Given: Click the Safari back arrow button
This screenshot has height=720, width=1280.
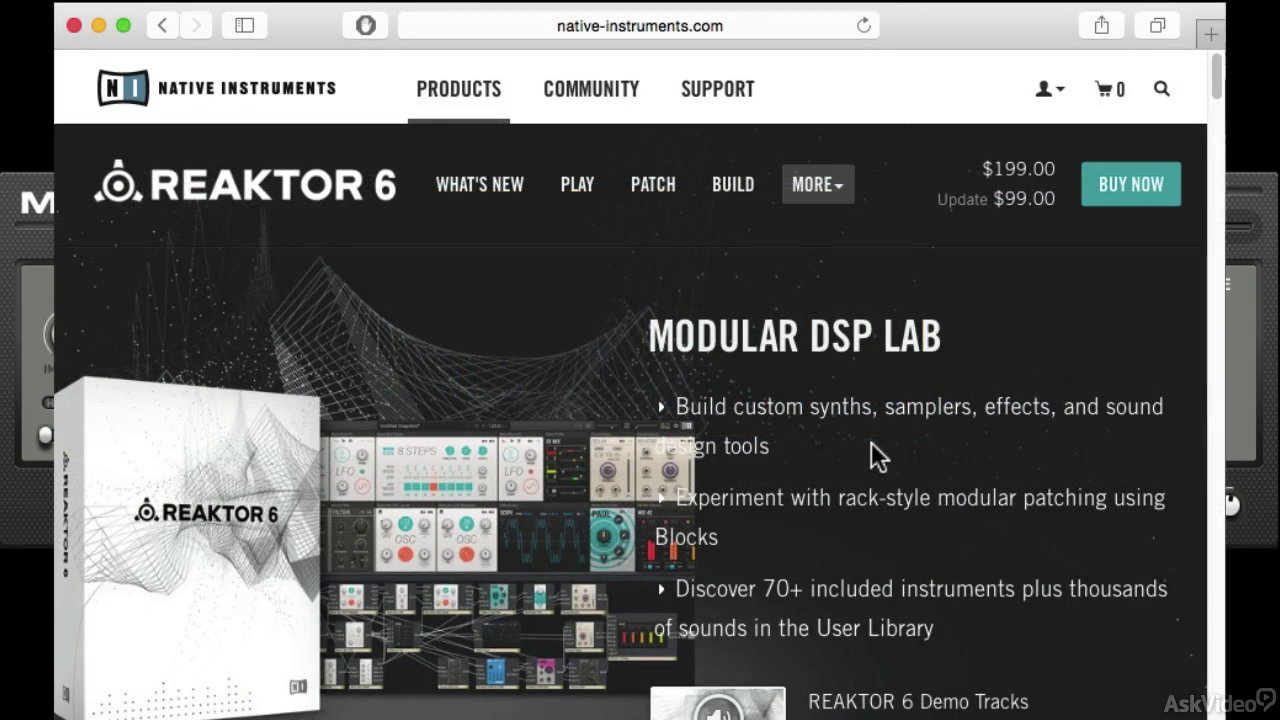Looking at the screenshot, I should (x=162, y=25).
